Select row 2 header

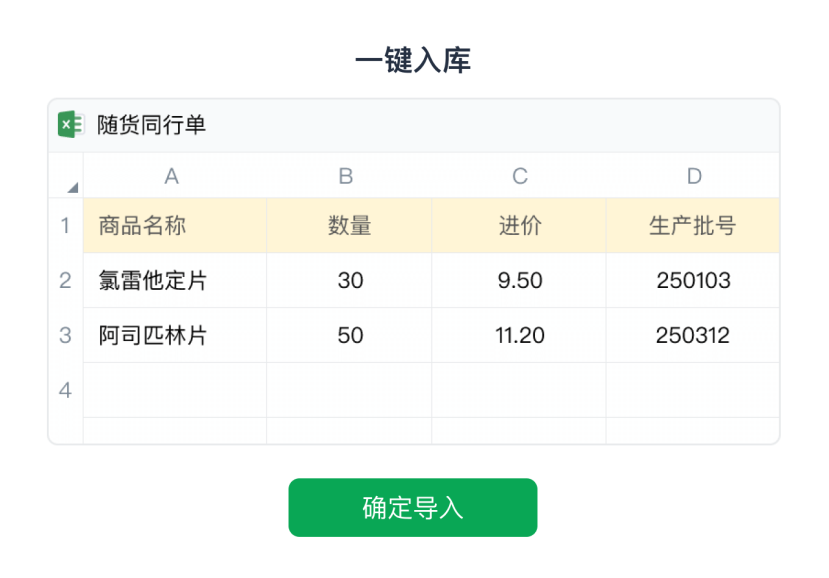[x=66, y=281]
